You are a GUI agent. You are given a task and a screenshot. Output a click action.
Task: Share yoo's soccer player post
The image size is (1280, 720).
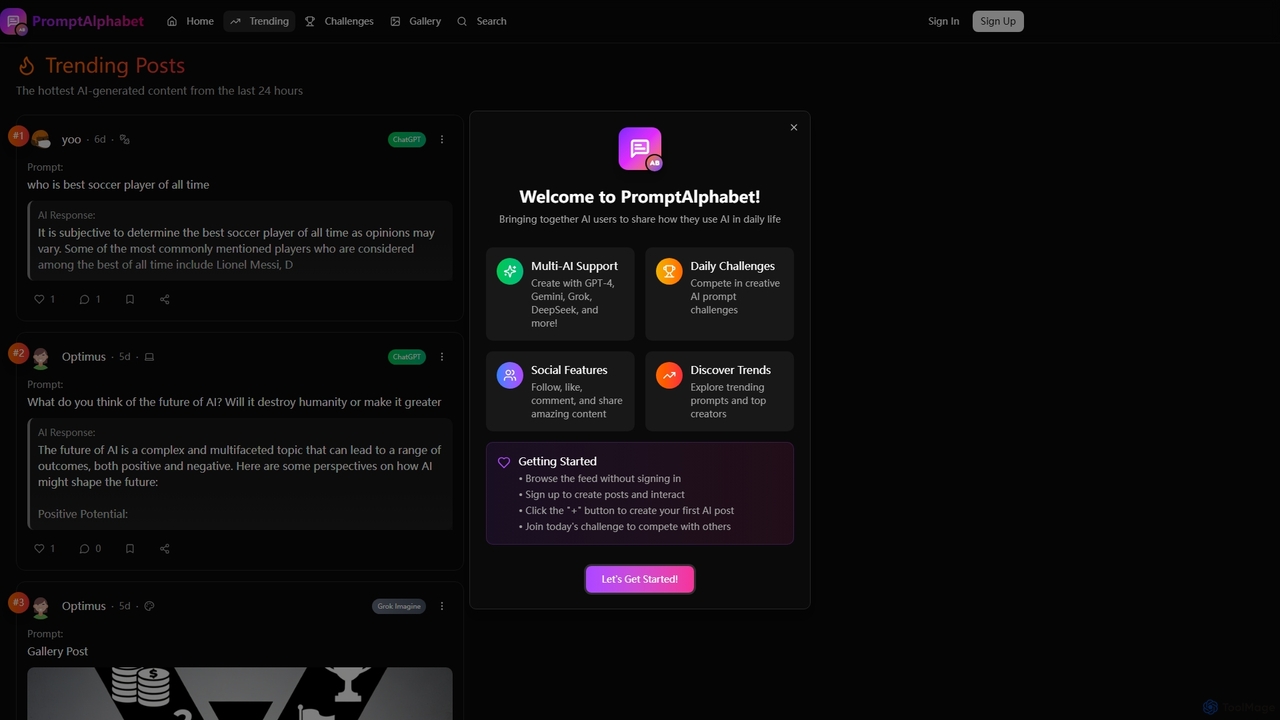tap(165, 299)
